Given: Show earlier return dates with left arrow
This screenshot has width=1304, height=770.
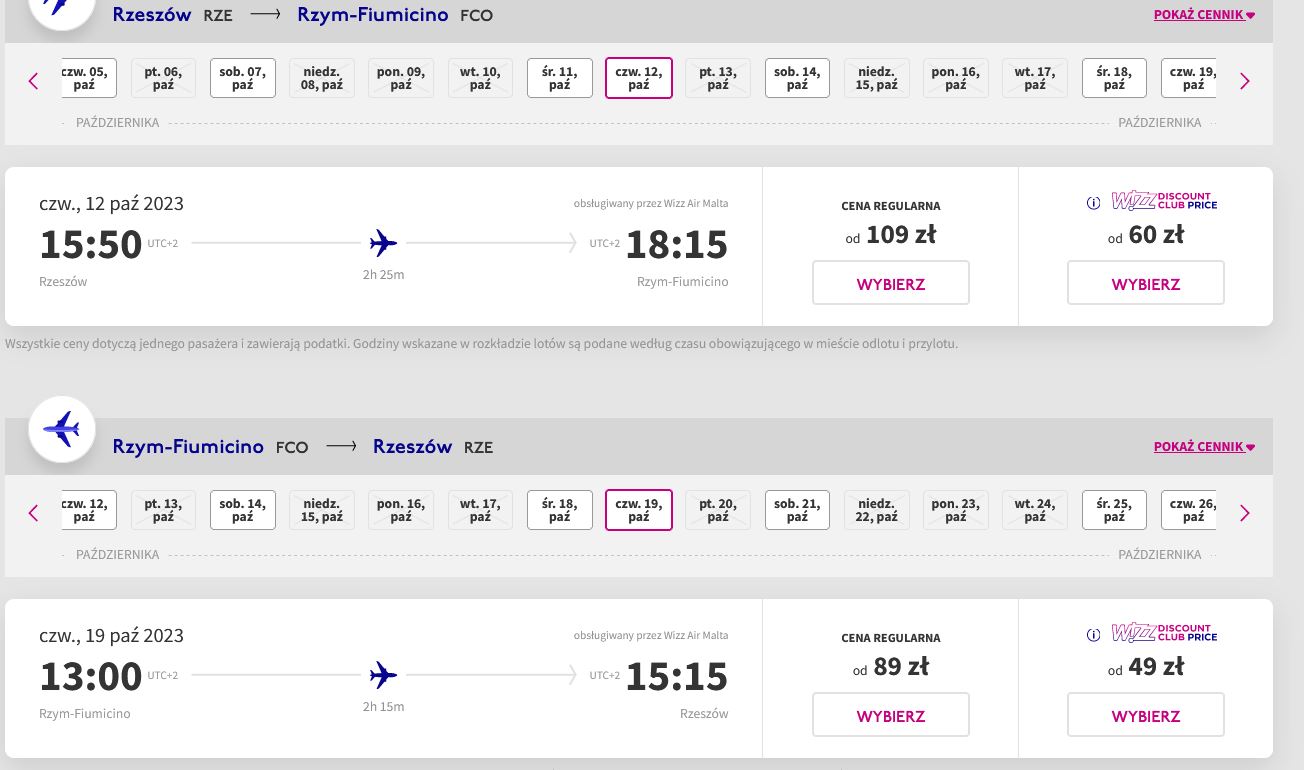Looking at the screenshot, I should click(33, 513).
